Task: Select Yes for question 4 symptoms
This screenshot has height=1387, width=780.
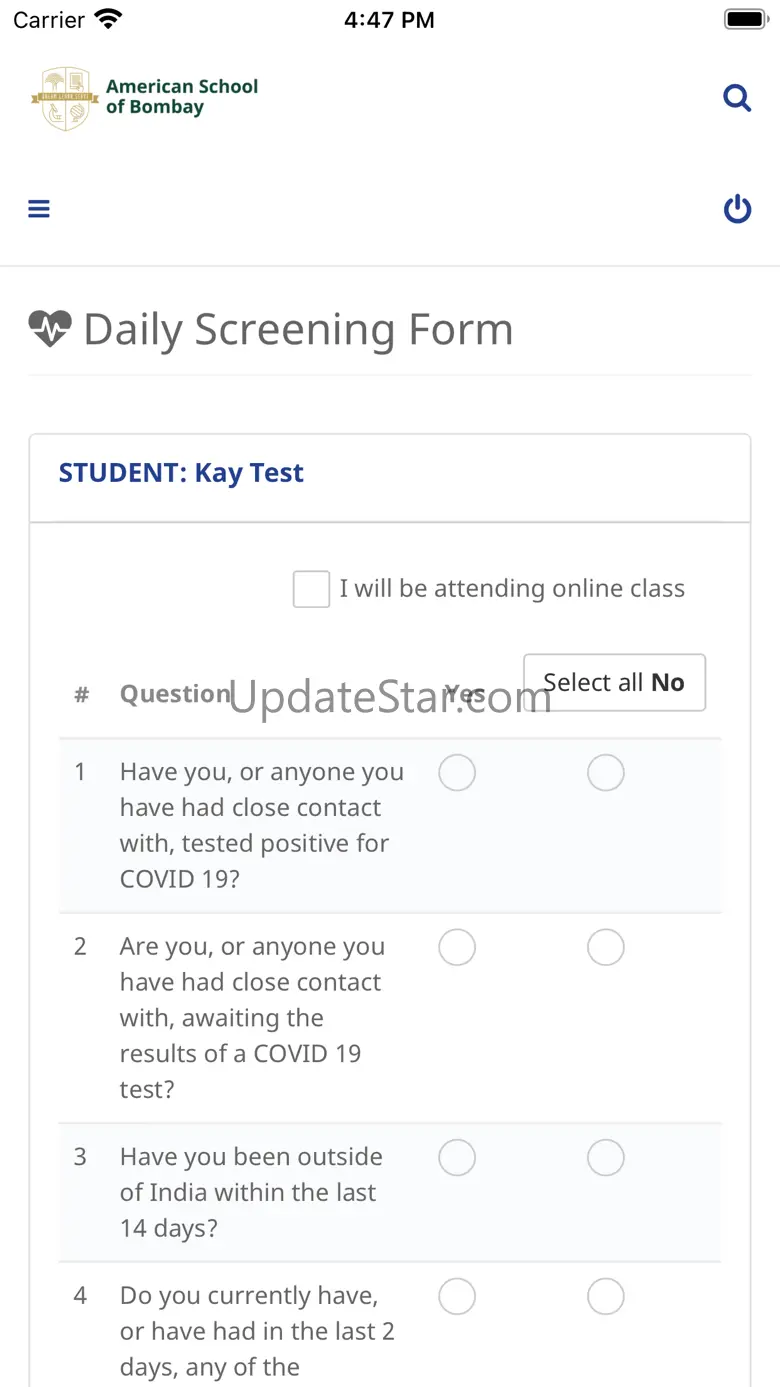Action: 457,1296
